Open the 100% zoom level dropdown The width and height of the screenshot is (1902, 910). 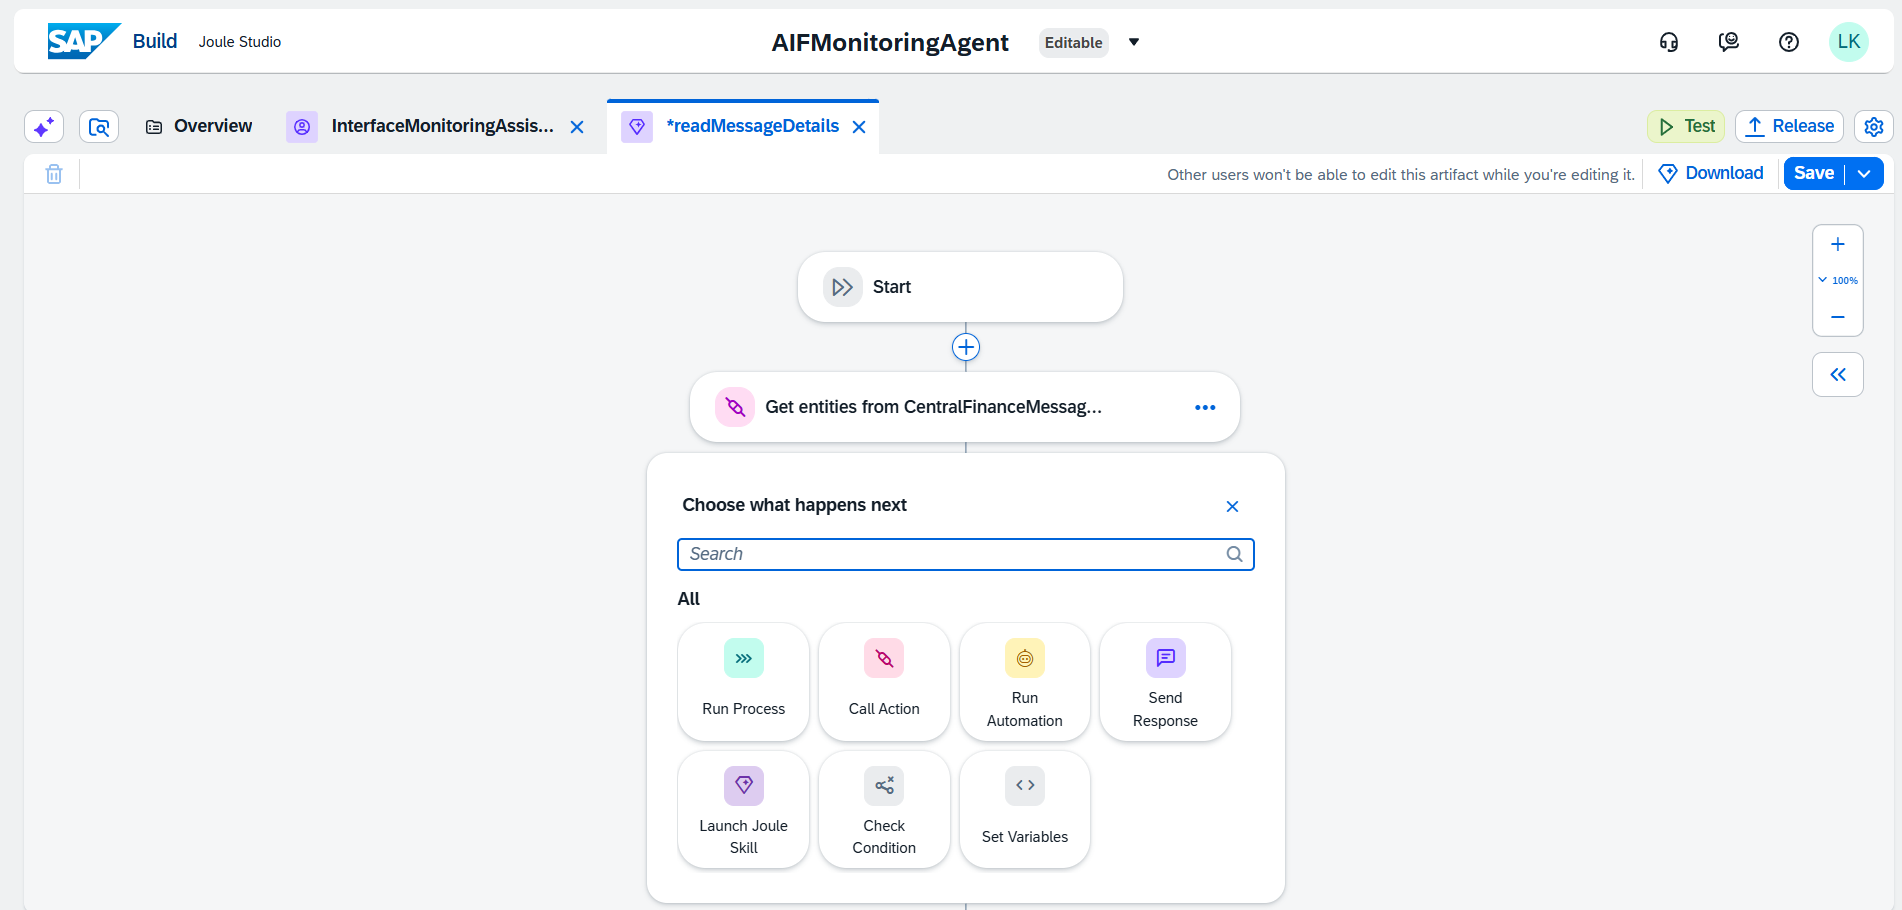[x=1838, y=281]
